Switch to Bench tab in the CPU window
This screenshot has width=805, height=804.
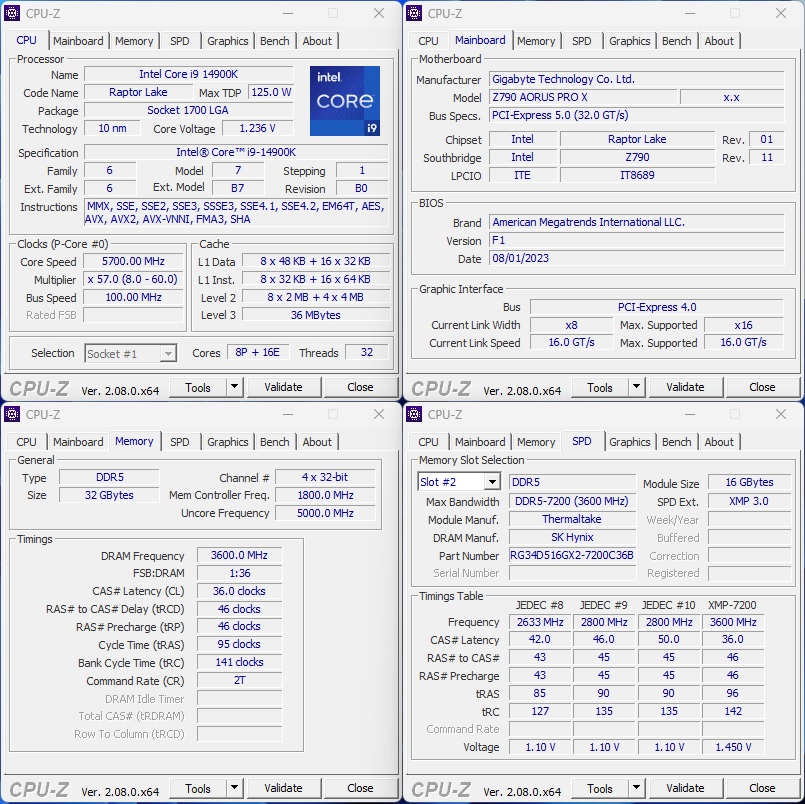click(x=275, y=41)
